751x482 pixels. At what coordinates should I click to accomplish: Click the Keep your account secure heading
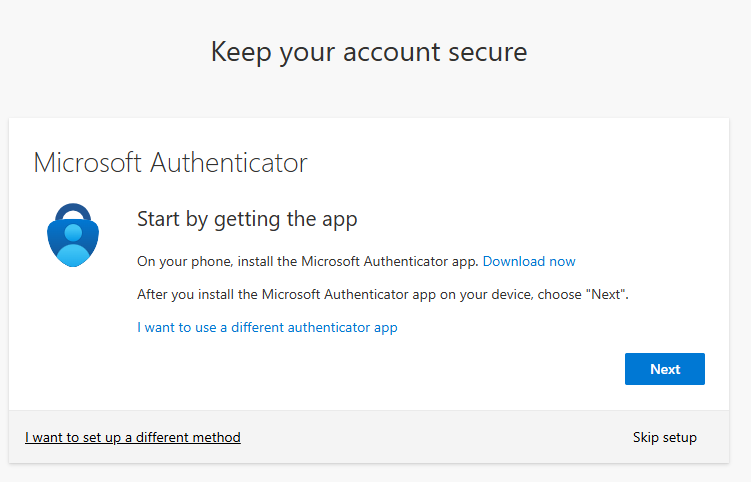(x=369, y=52)
